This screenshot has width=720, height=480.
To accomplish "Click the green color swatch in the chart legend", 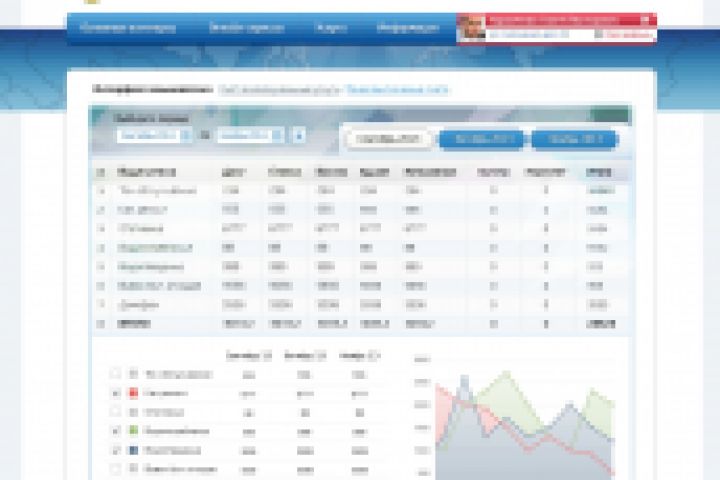I will pyautogui.click(x=133, y=430).
